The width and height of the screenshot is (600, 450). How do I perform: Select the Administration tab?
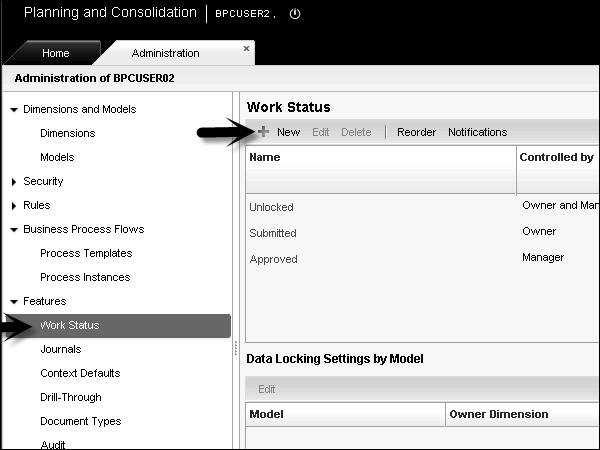pos(165,53)
